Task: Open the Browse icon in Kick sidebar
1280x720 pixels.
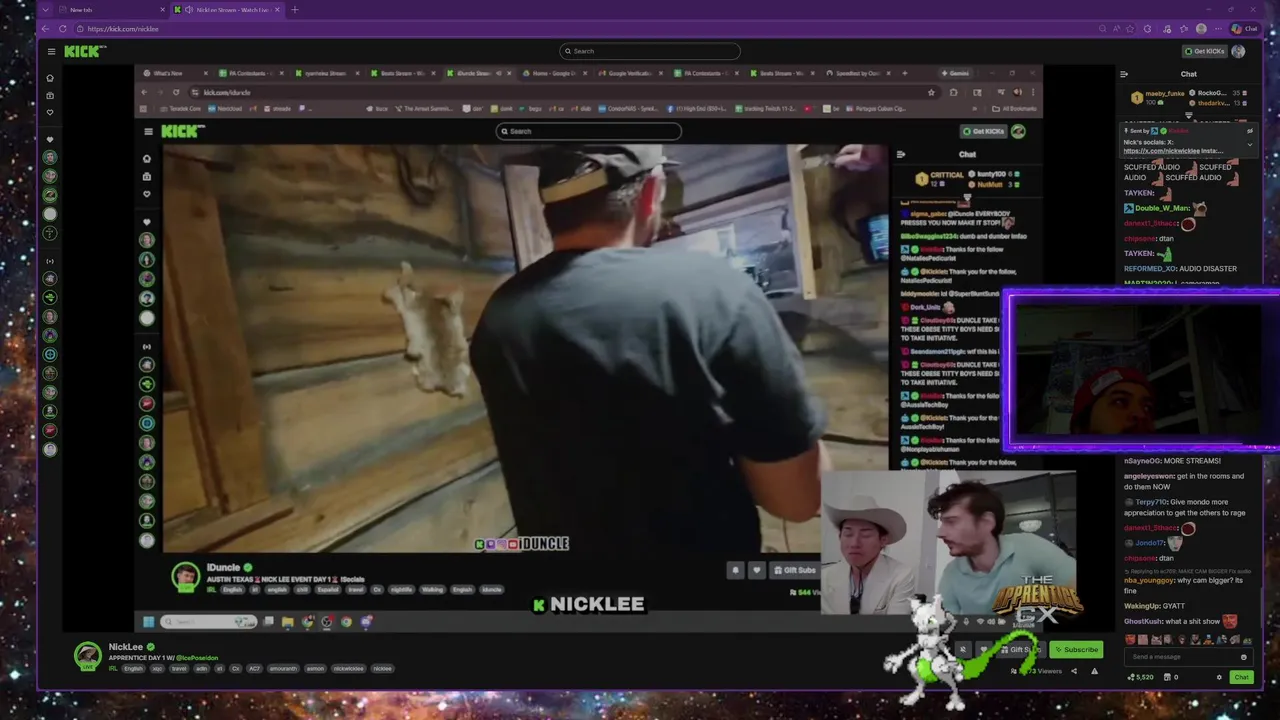Action: point(50,95)
